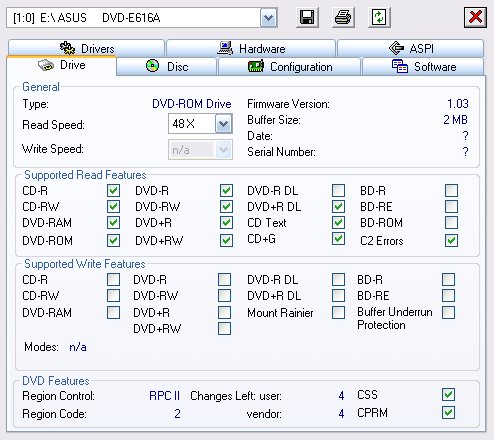Image resolution: width=494 pixels, height=440 pixels.
Task: Toggle the CPRM checkbox
Action: 448,413
